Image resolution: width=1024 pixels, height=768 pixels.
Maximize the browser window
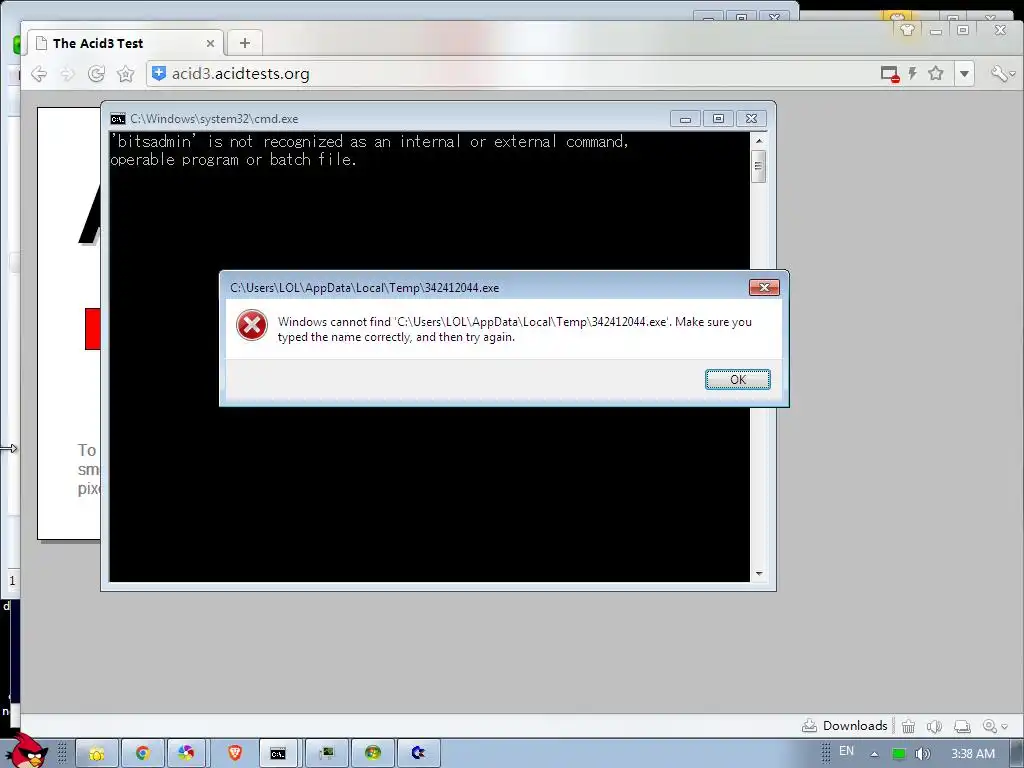[963, 30]
